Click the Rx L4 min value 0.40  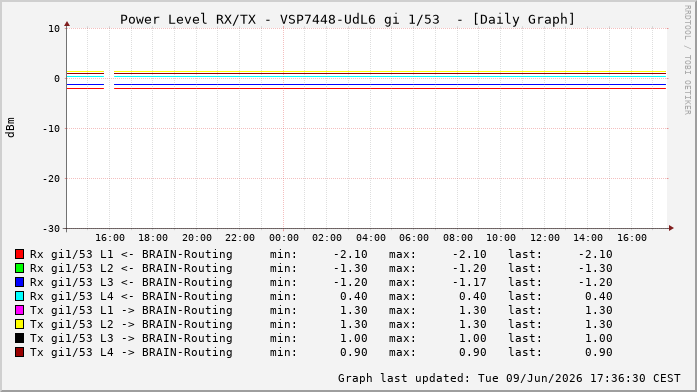[x=354, y=296]
